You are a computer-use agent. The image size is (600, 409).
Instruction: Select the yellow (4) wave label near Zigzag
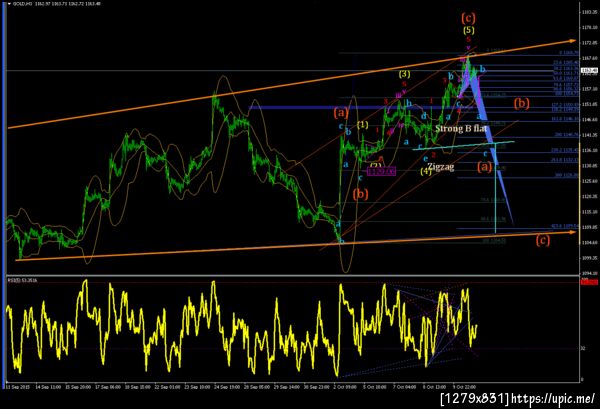(x=426, y=171)
